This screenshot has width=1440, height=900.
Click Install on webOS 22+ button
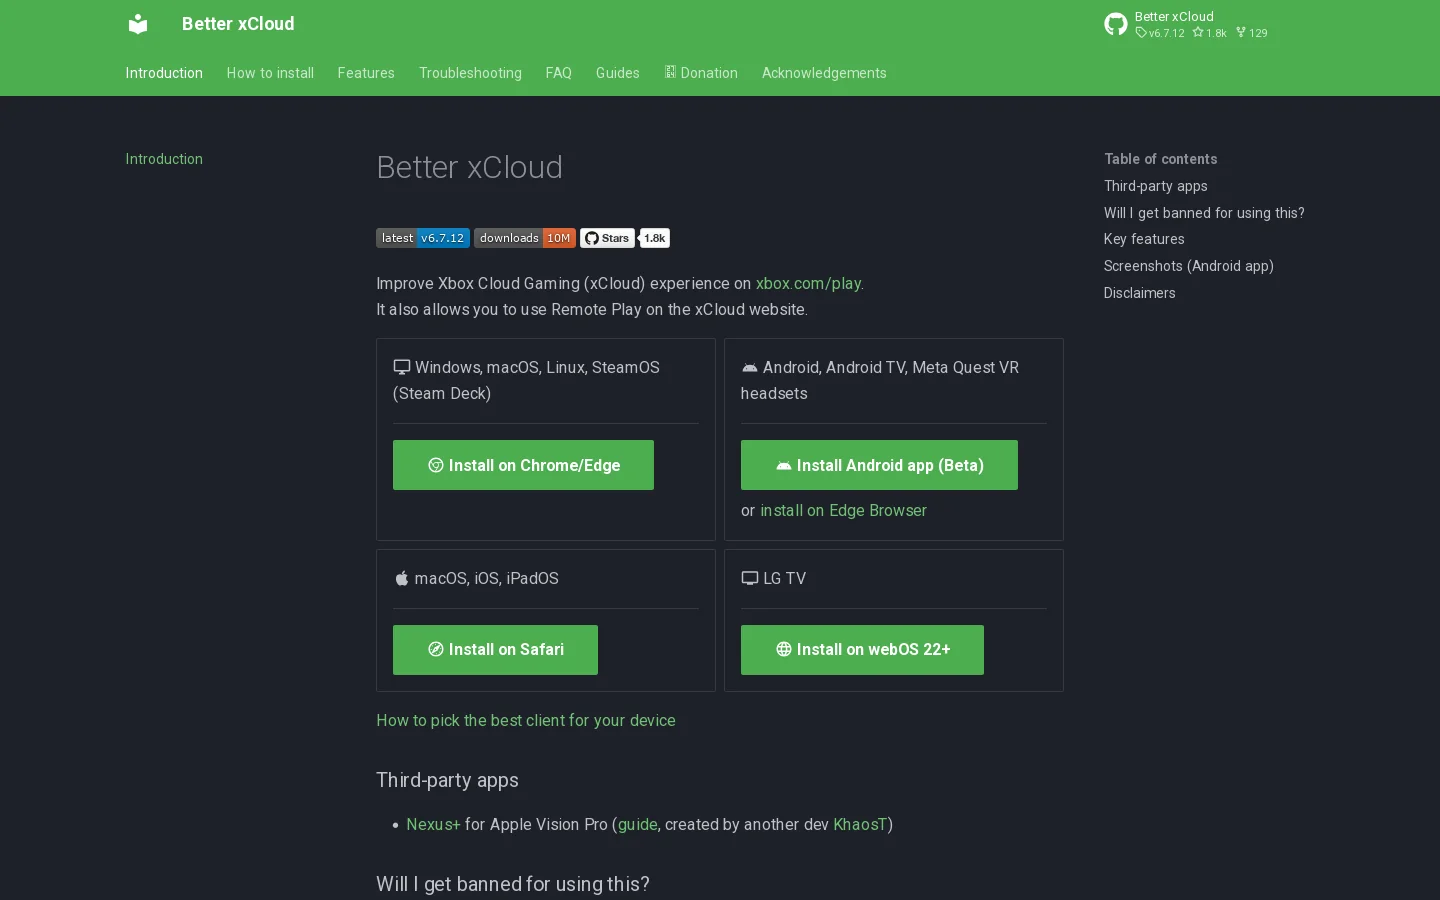[x=862, y=650]
